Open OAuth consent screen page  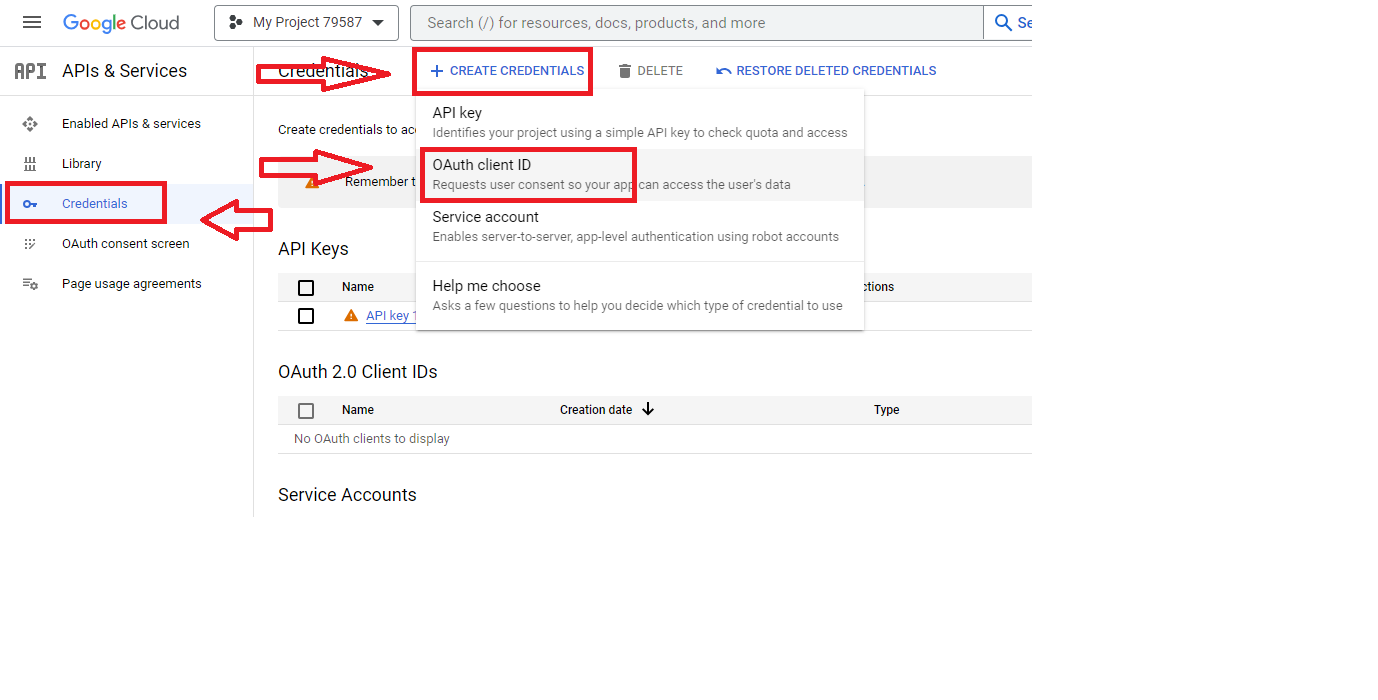[125, 244]
